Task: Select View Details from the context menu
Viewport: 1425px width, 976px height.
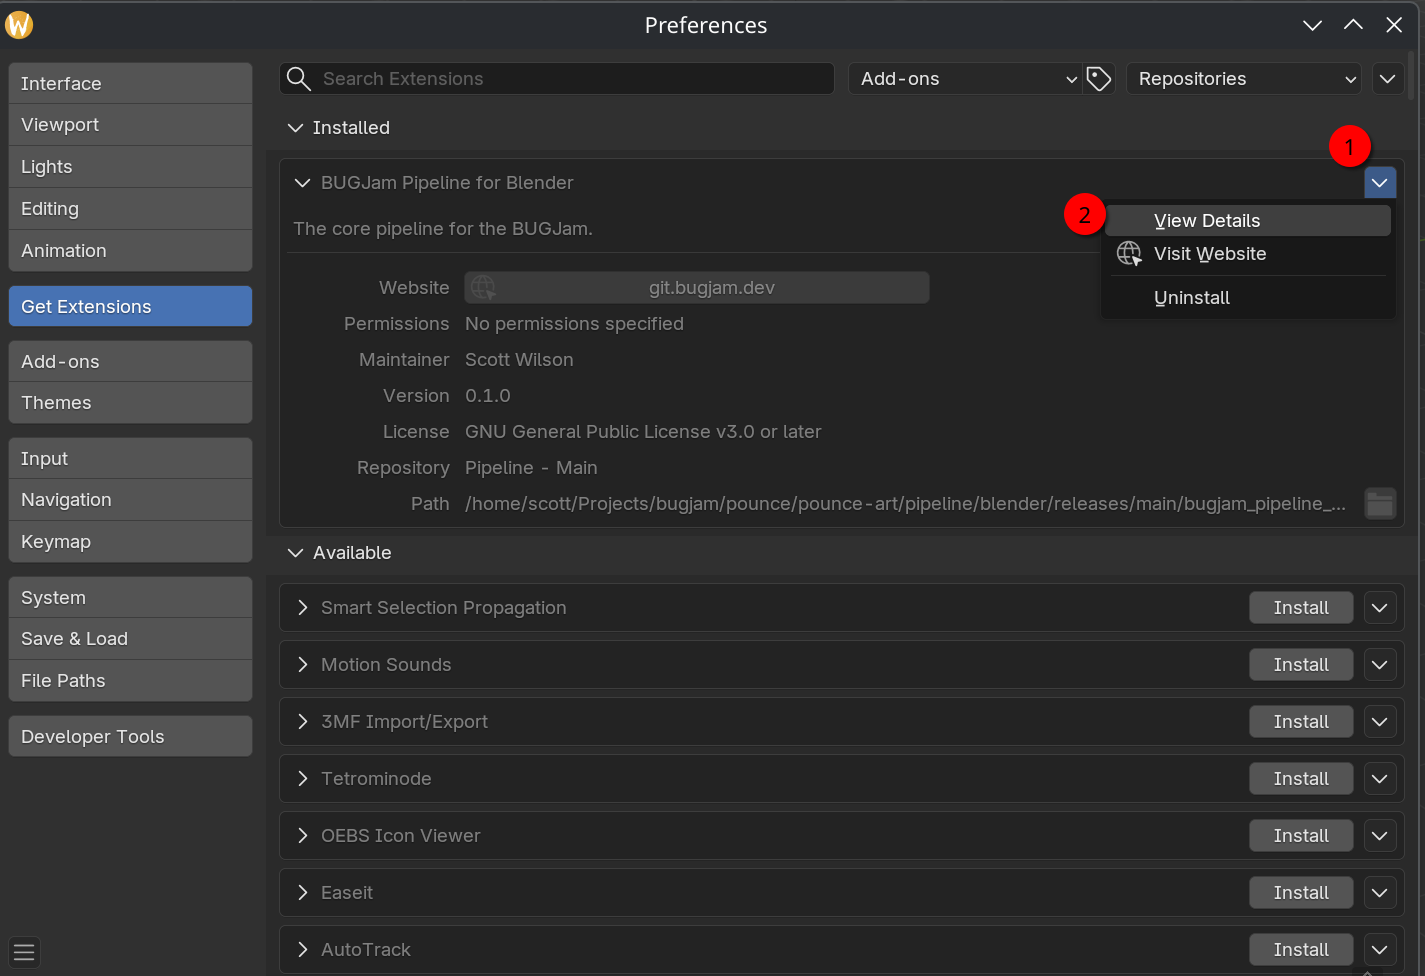Action: (1207, 221)
